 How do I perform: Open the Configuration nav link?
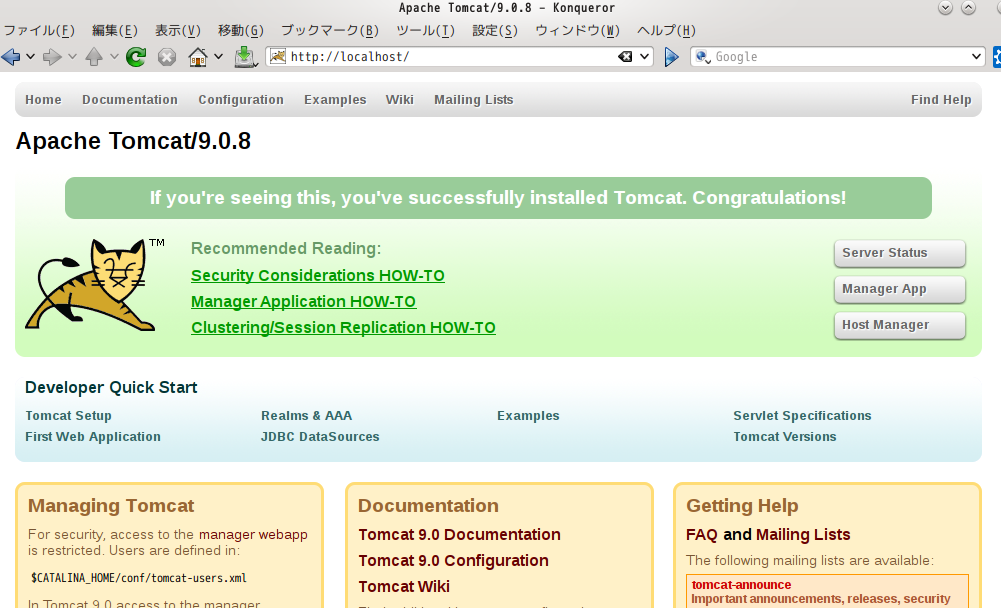coord(241,100)
